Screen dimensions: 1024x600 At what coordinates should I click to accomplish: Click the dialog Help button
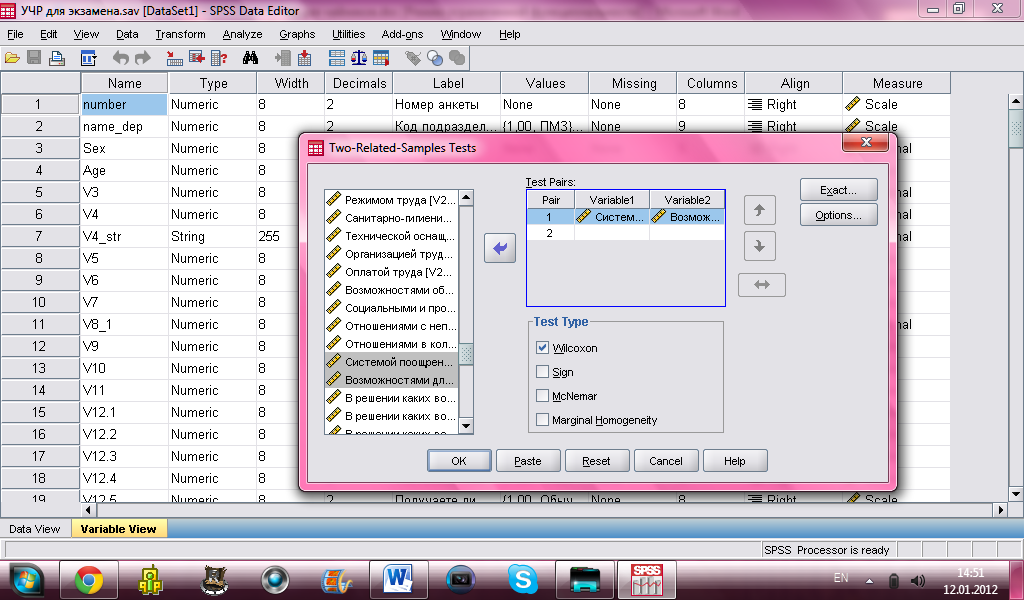coord(735,461)
